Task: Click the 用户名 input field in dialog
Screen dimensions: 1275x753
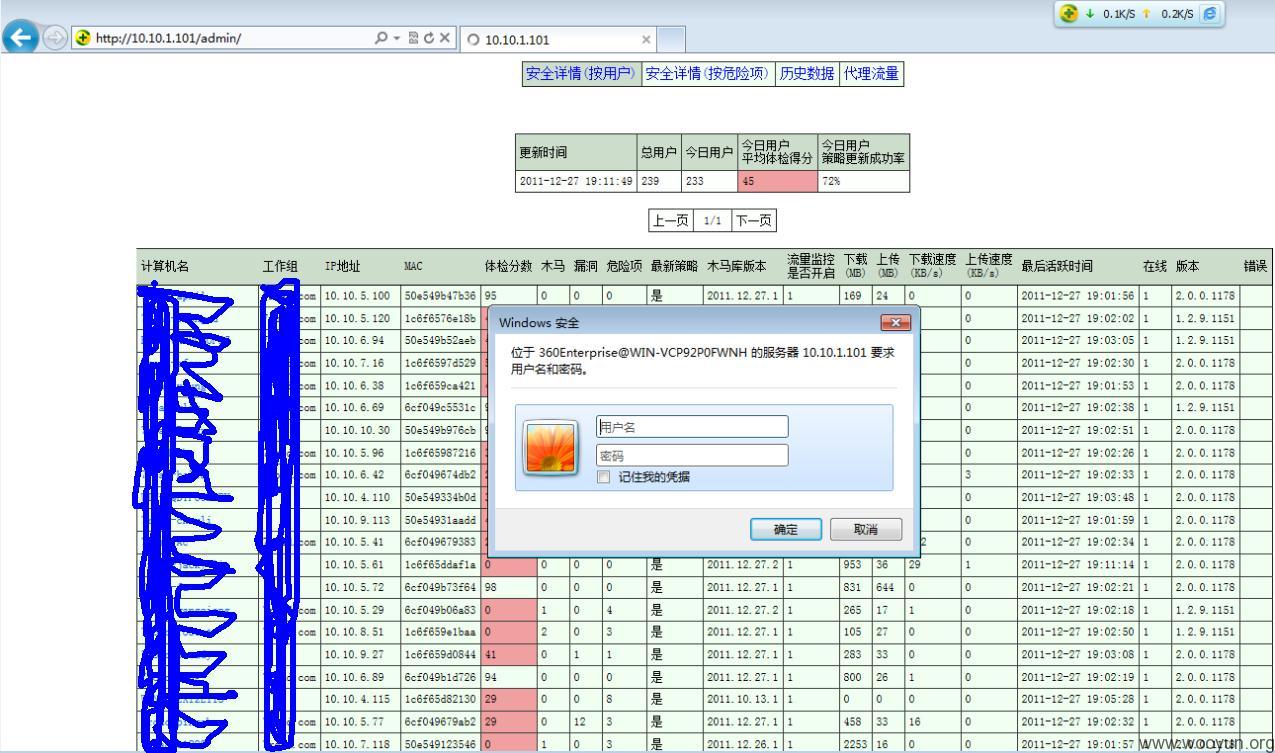Action: (692, 427)
